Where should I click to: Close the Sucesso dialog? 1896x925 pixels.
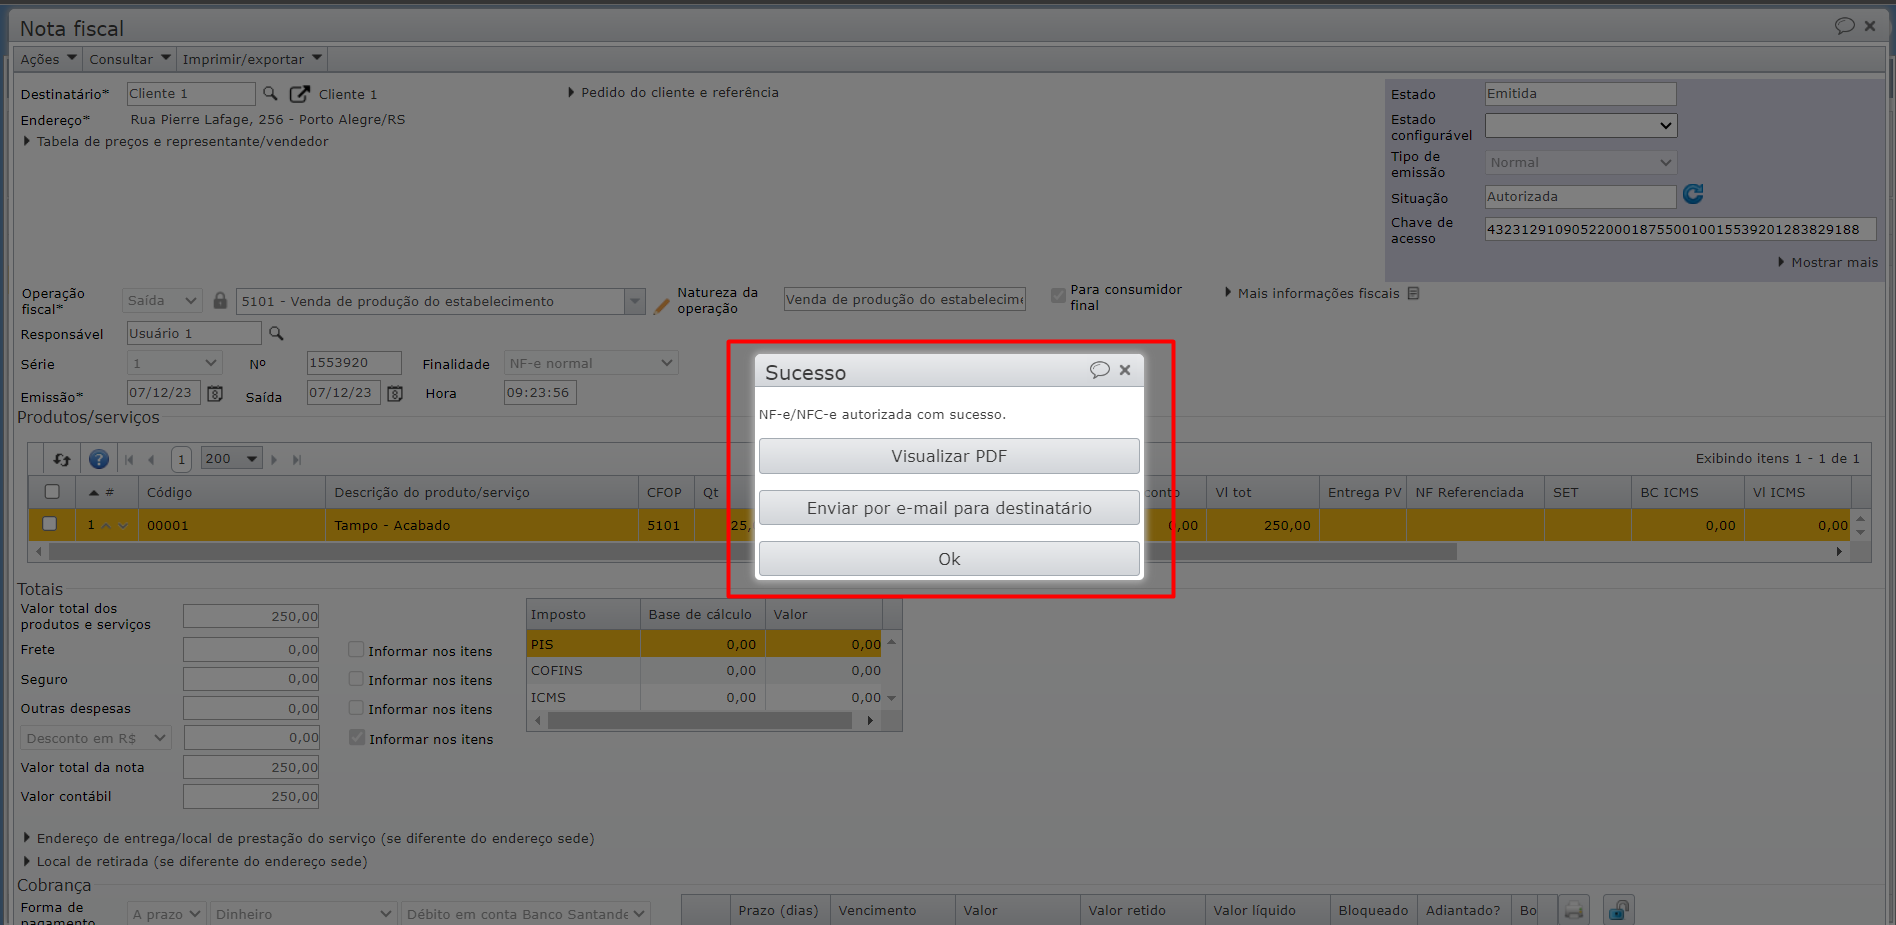[1125, 370]
